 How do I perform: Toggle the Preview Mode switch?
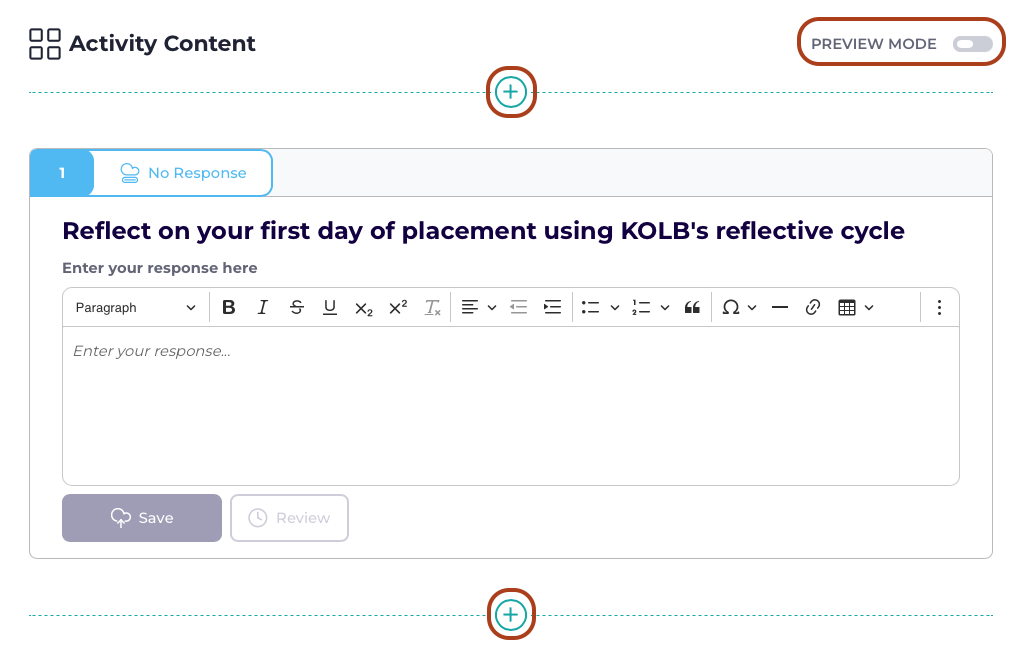(x=972, y=43)
